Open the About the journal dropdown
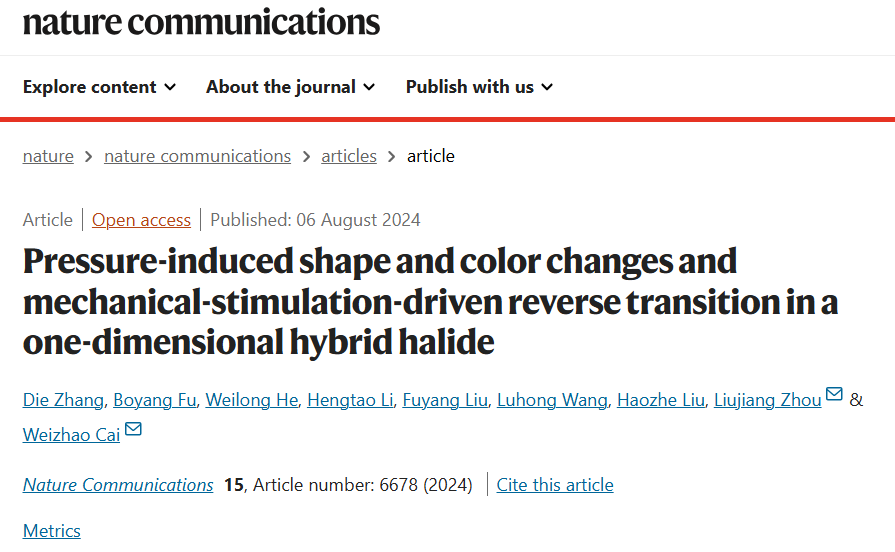Screen dimensions: 895x552 point(291,87)
